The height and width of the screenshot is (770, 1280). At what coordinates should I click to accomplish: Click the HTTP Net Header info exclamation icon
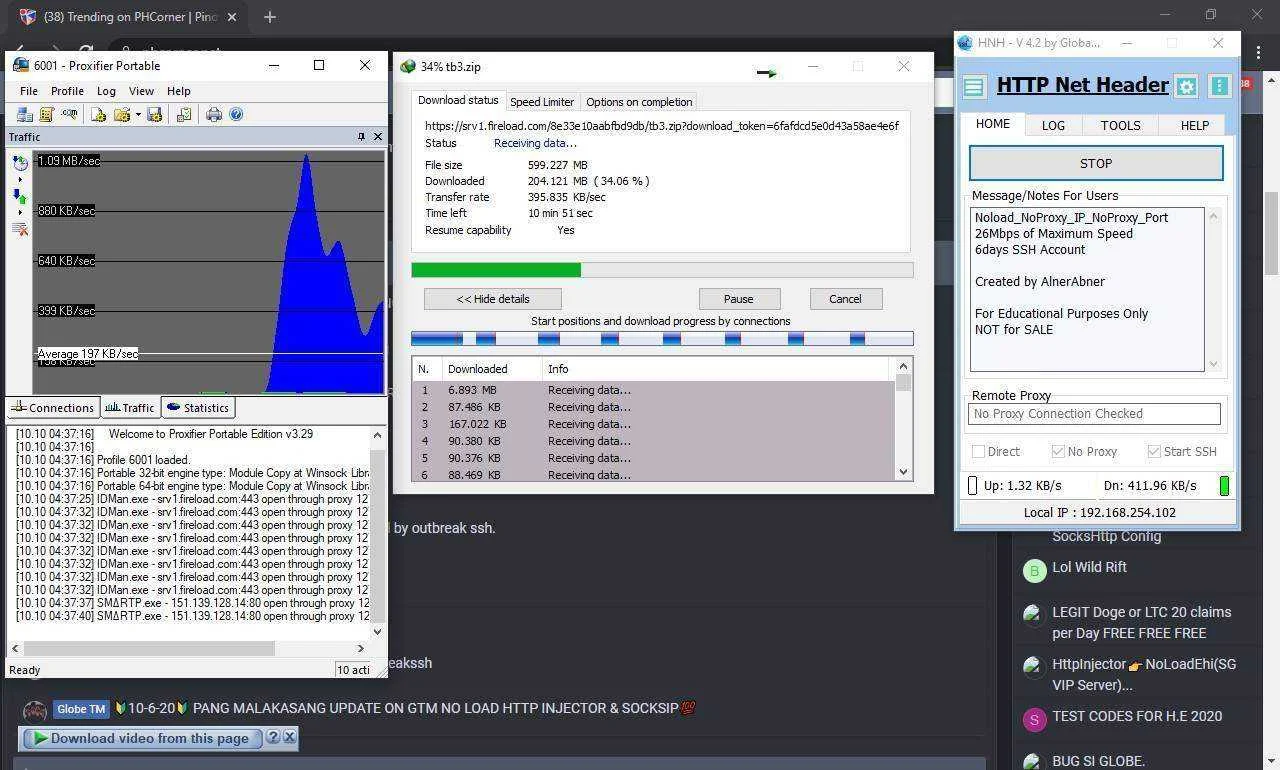(x=1219, y=87)
